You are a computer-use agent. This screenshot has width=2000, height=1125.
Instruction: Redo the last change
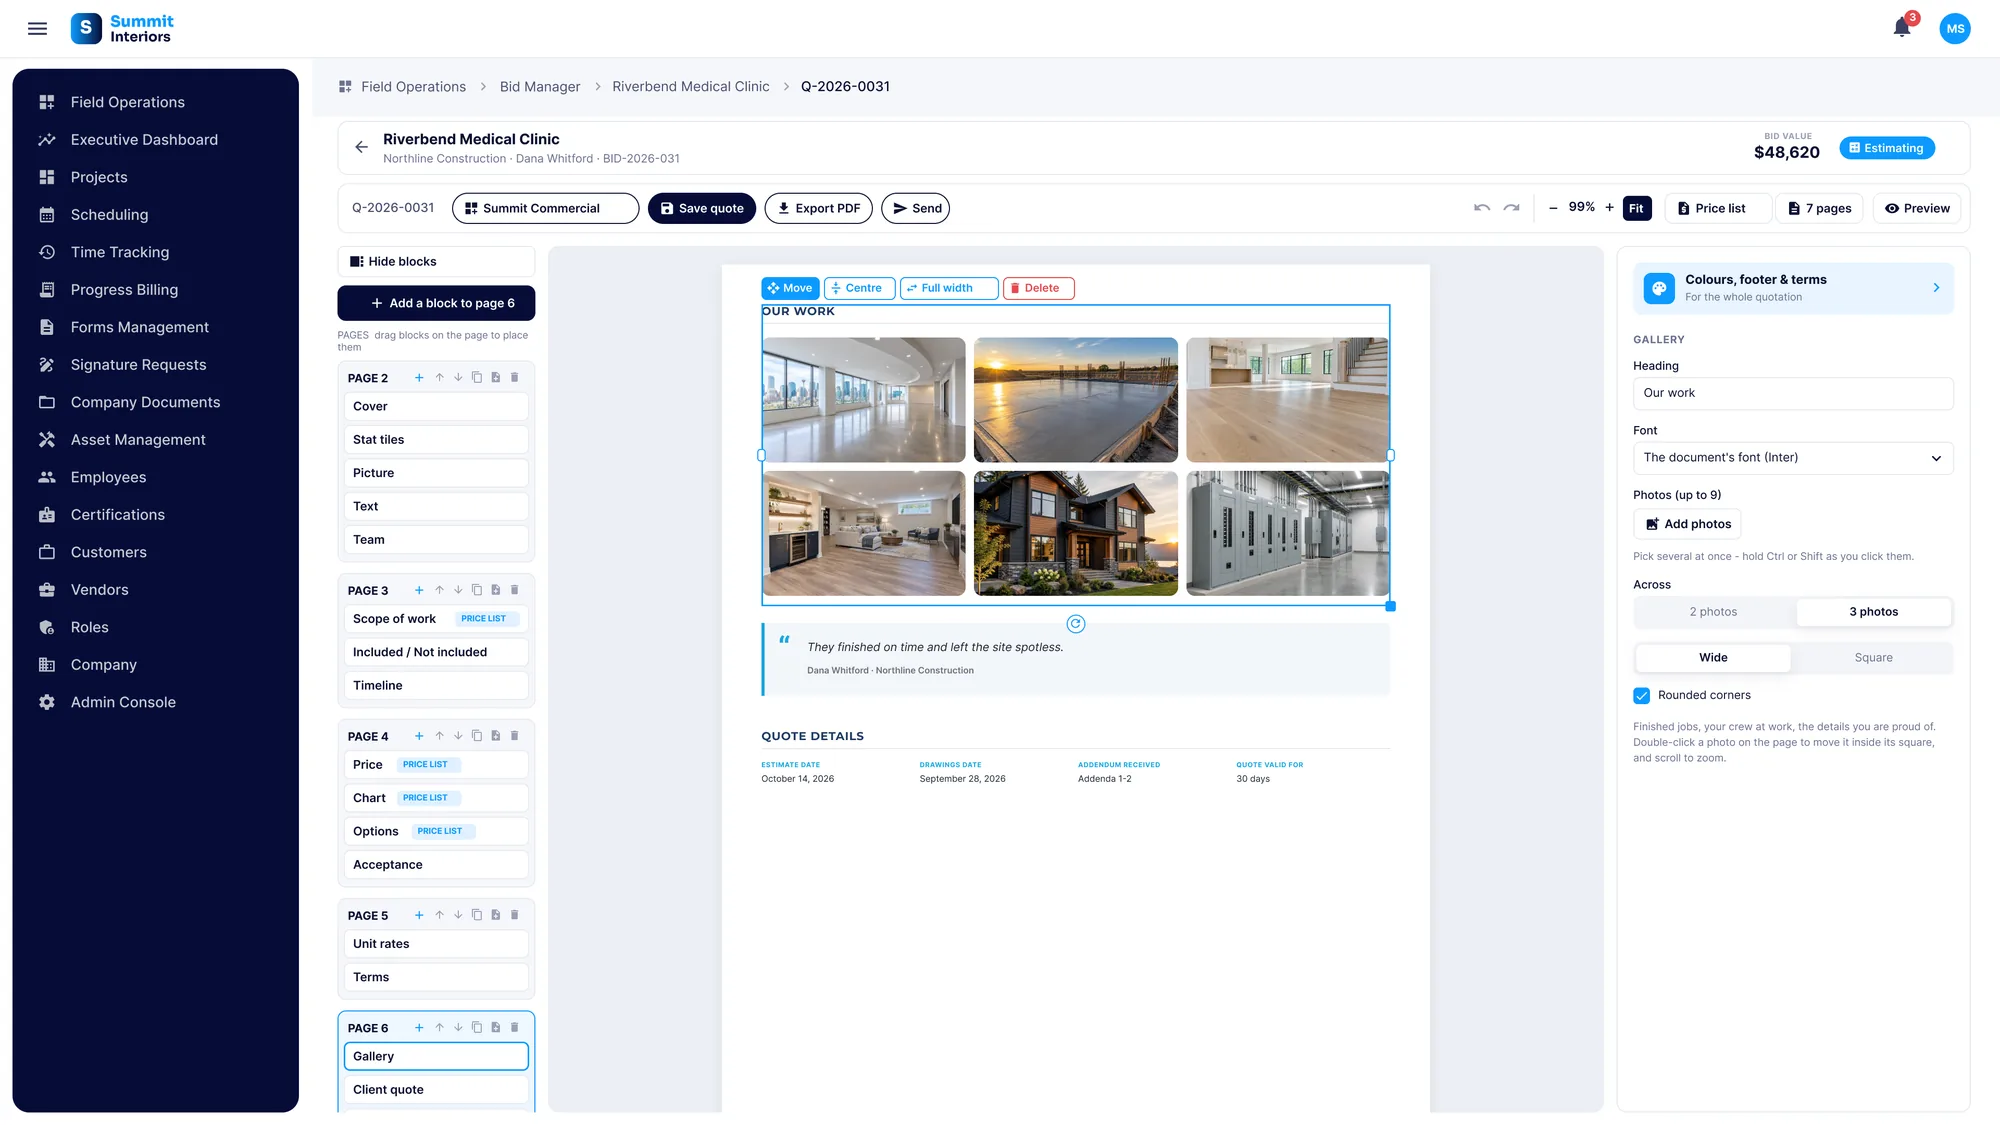pos(1511,208)
